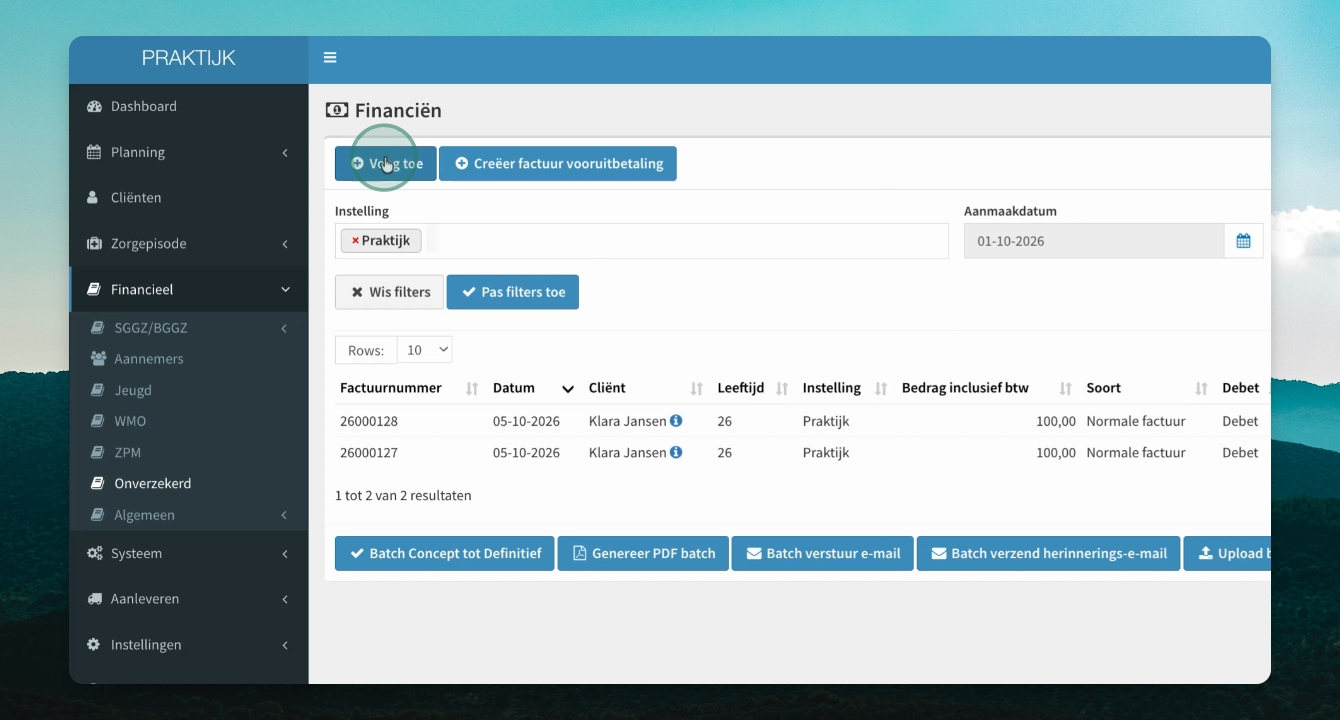Image resolution: width=1340 pixels, height=720 pixels.
Task: Show info for Klara Jansen on invoice 26000128
Action: click(676, 421)
